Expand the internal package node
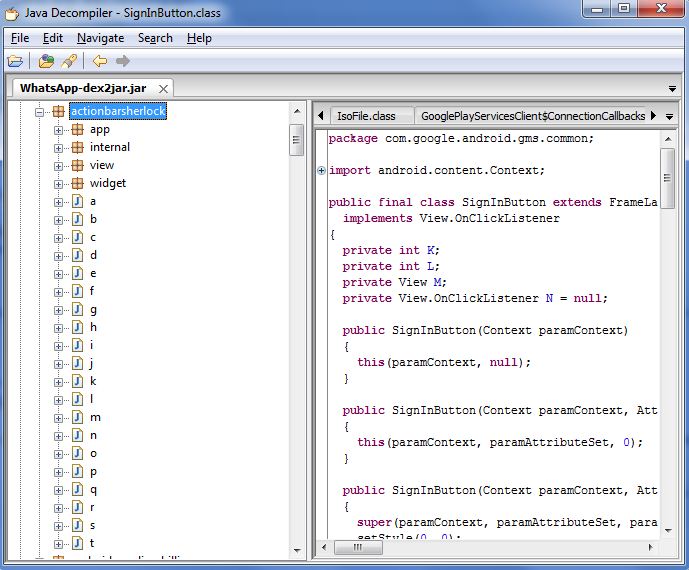This screenshot has width=689, height=570. pos(58,148)
